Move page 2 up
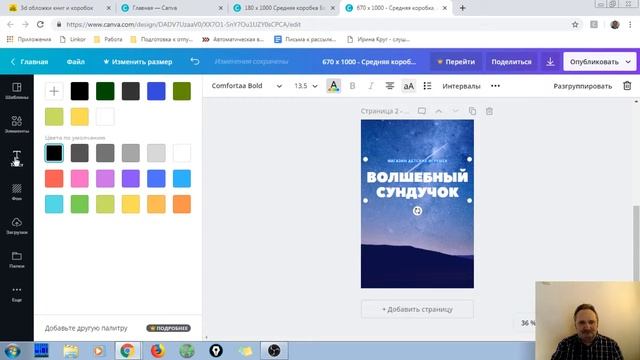The width and height of the screenshot is (640, 360). 438,111
